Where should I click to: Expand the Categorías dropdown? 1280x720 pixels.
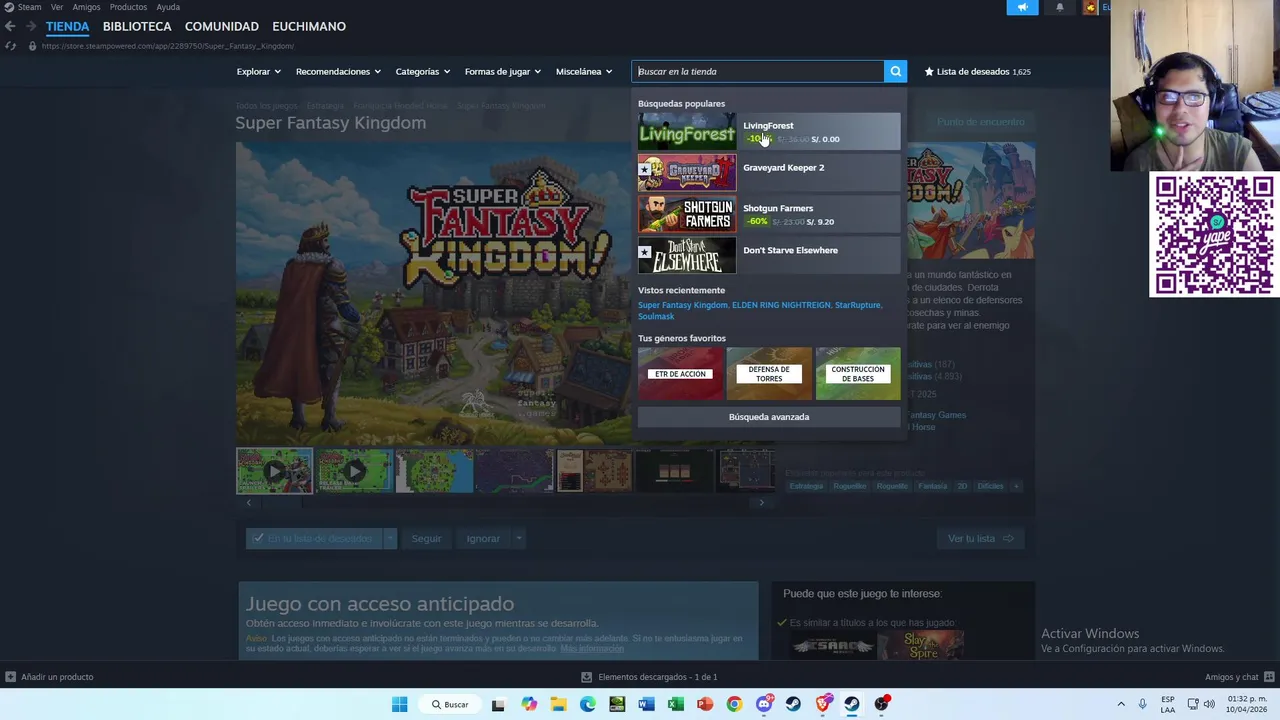(x=422, y=71)
